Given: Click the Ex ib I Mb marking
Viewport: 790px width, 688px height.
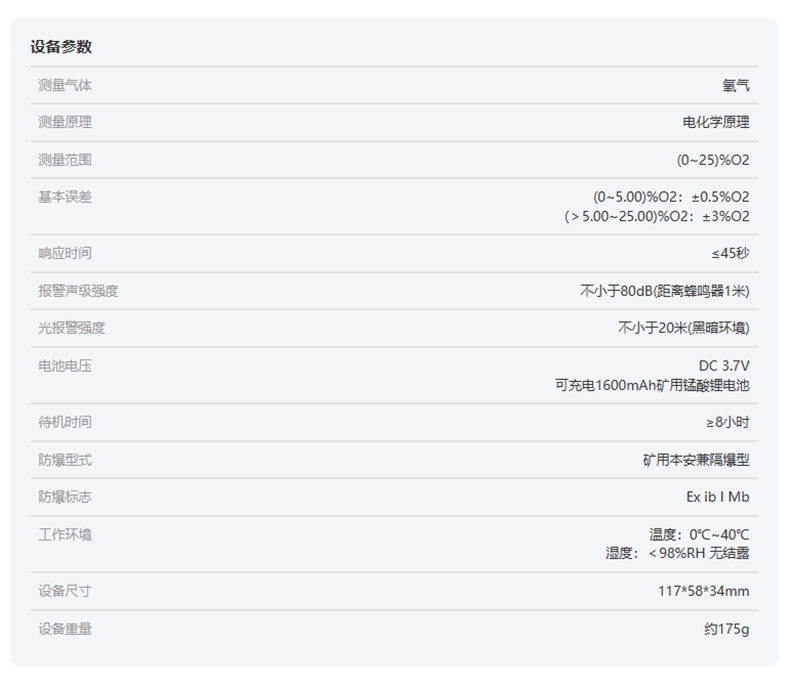Looking at the screenshot, I should click(717, 497).
